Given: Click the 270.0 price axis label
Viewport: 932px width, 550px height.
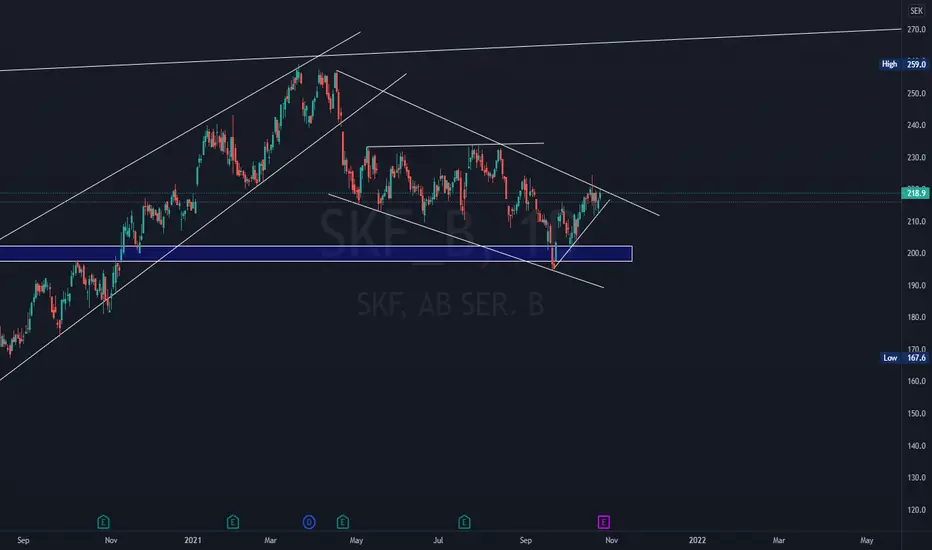Looking at the screenshot, I should coord(916,29).
